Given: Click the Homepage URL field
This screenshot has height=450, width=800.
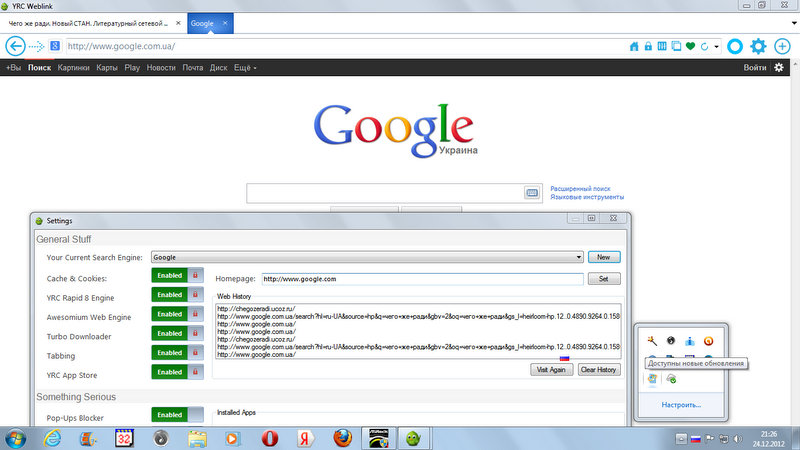Looking at the screenshot, I should [422, 279].
